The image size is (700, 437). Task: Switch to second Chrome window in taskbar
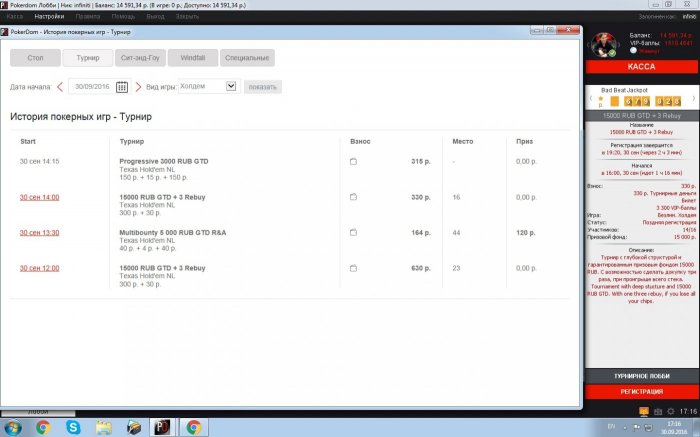click(194, 427)
